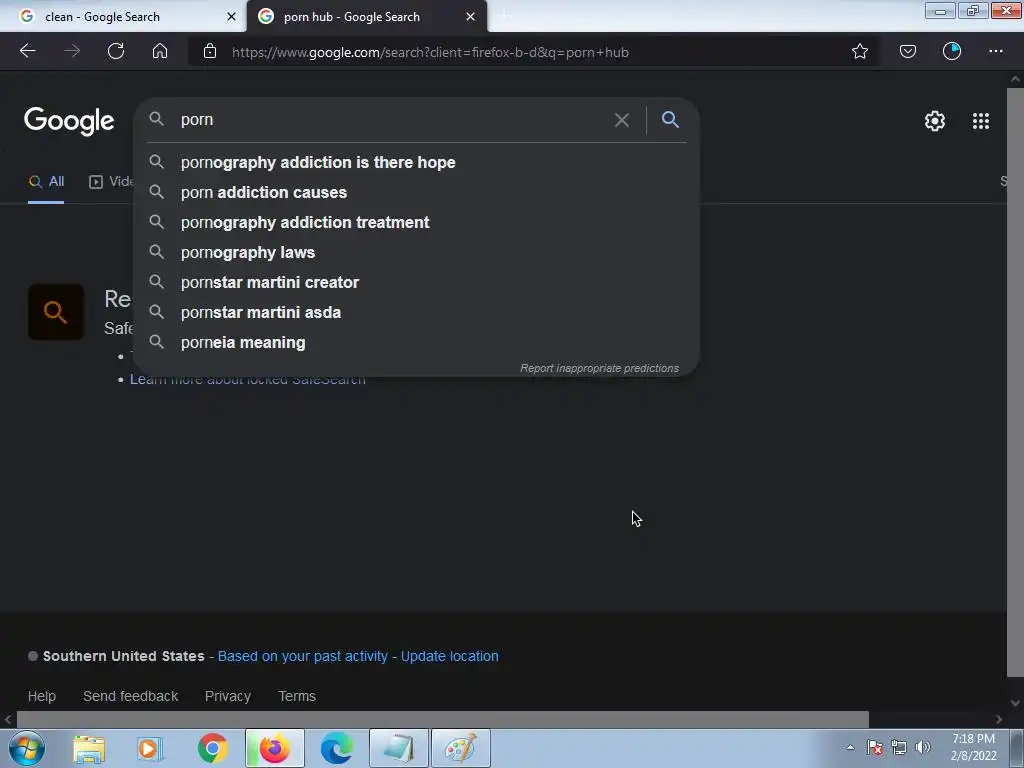Screen dimensions: 1024x768
Task: Choose suggestion 'porn addiction causes'
Action: (417, 192)
